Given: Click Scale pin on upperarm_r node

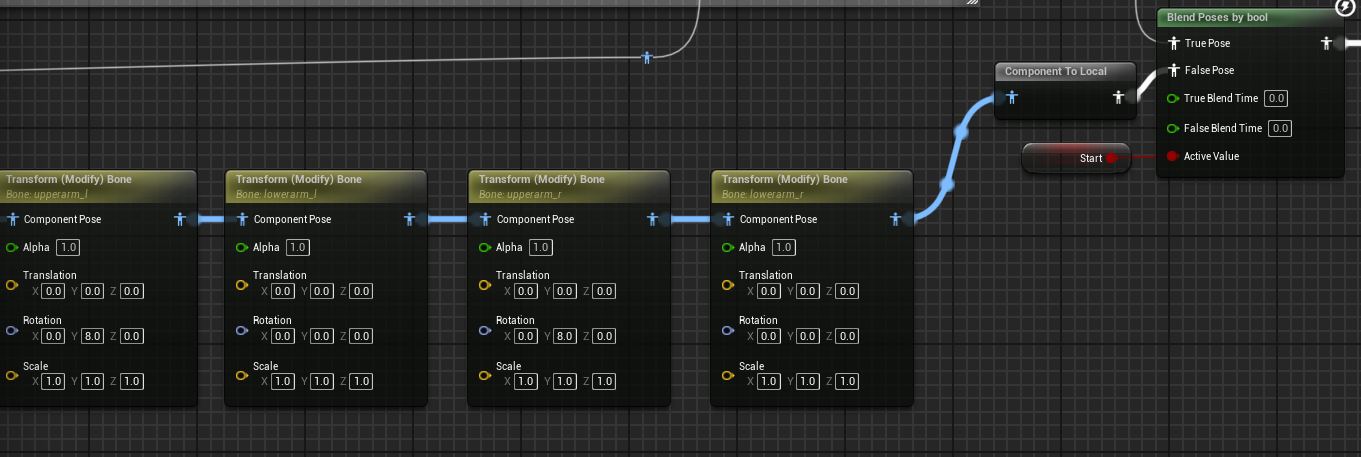Looking at the screenshot, I should tap(485, 376).
